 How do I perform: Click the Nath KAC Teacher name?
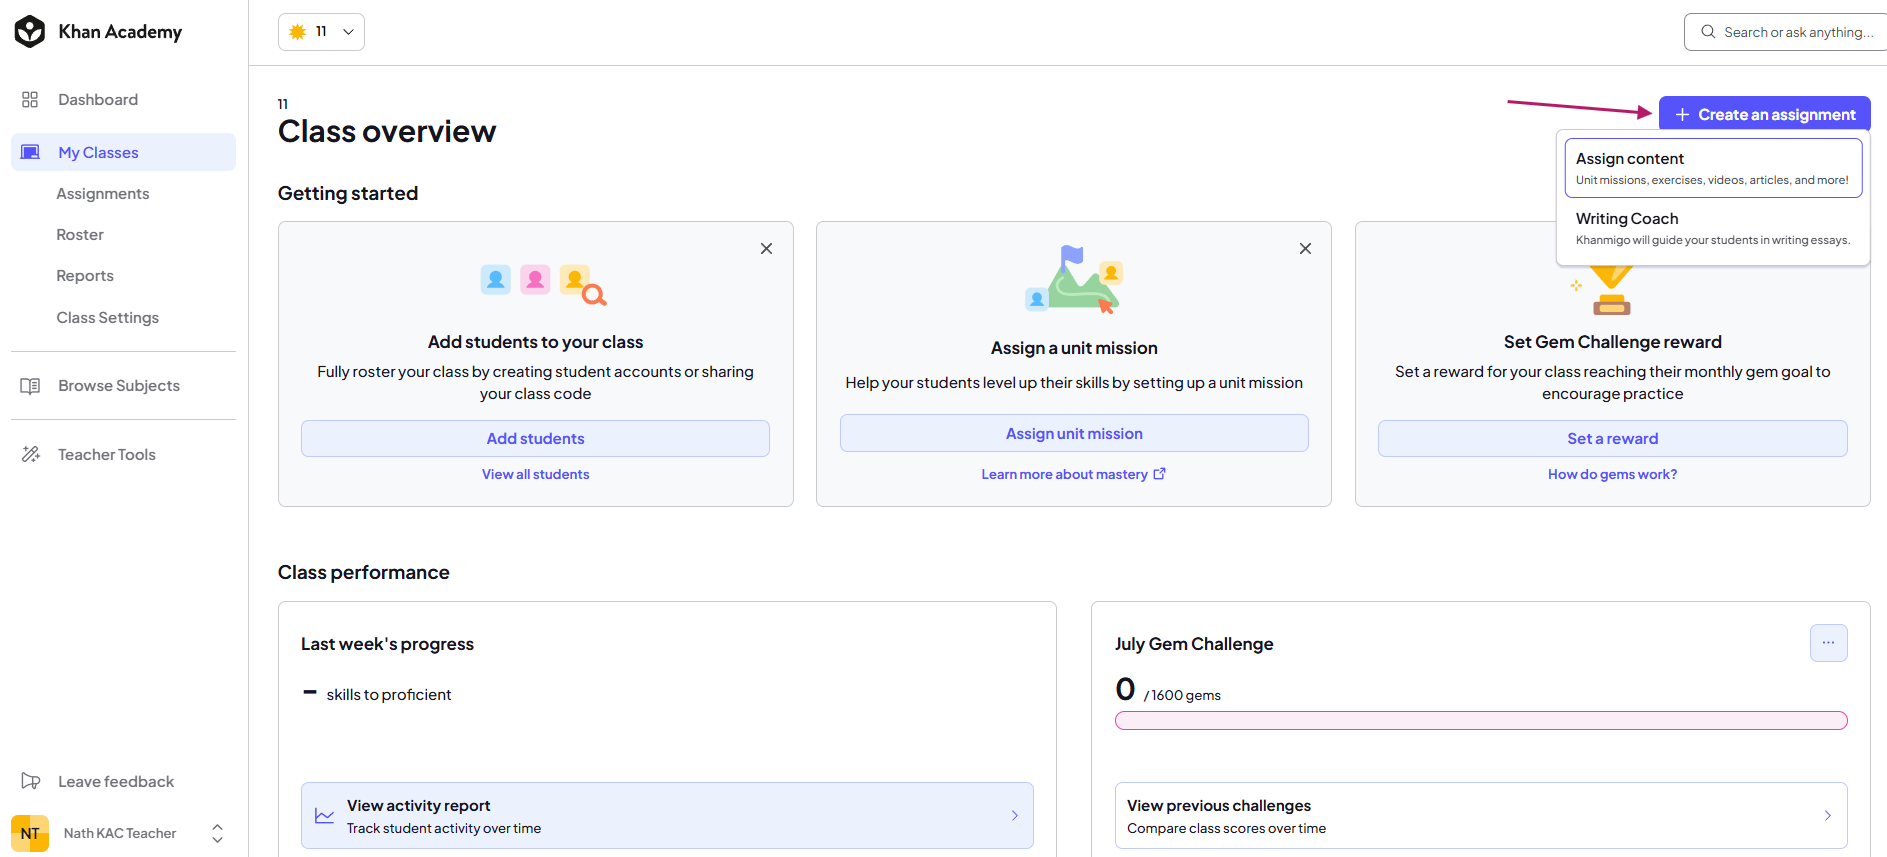120,833
